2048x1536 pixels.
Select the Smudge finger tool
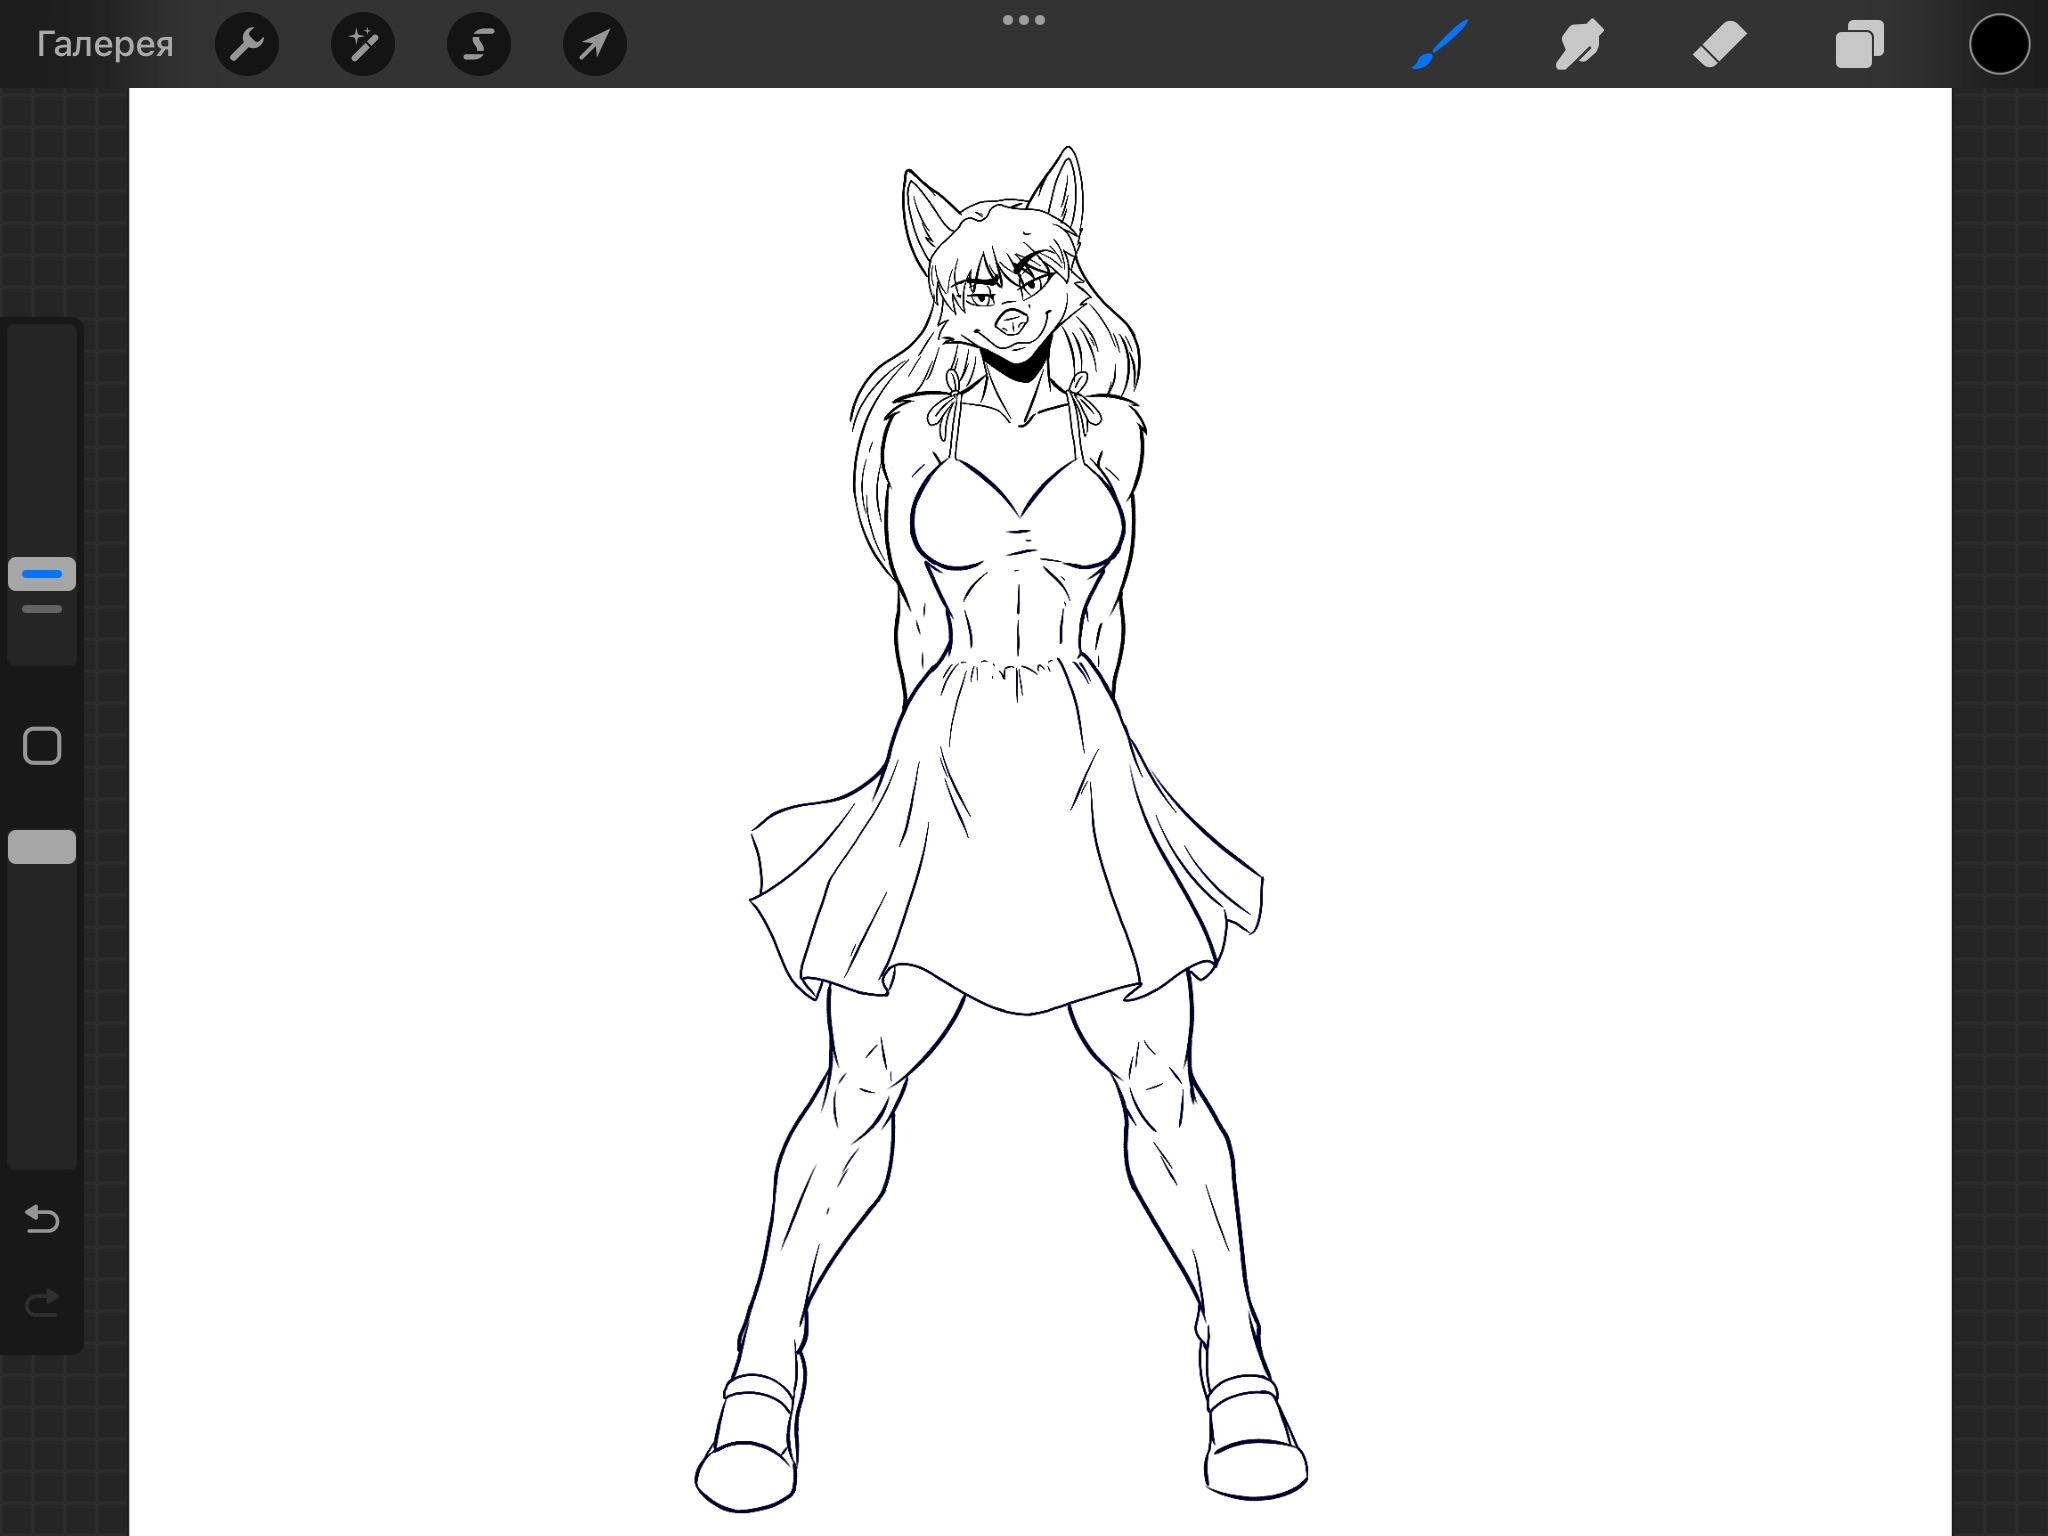pyautogui.click(x=1579, y=44)
